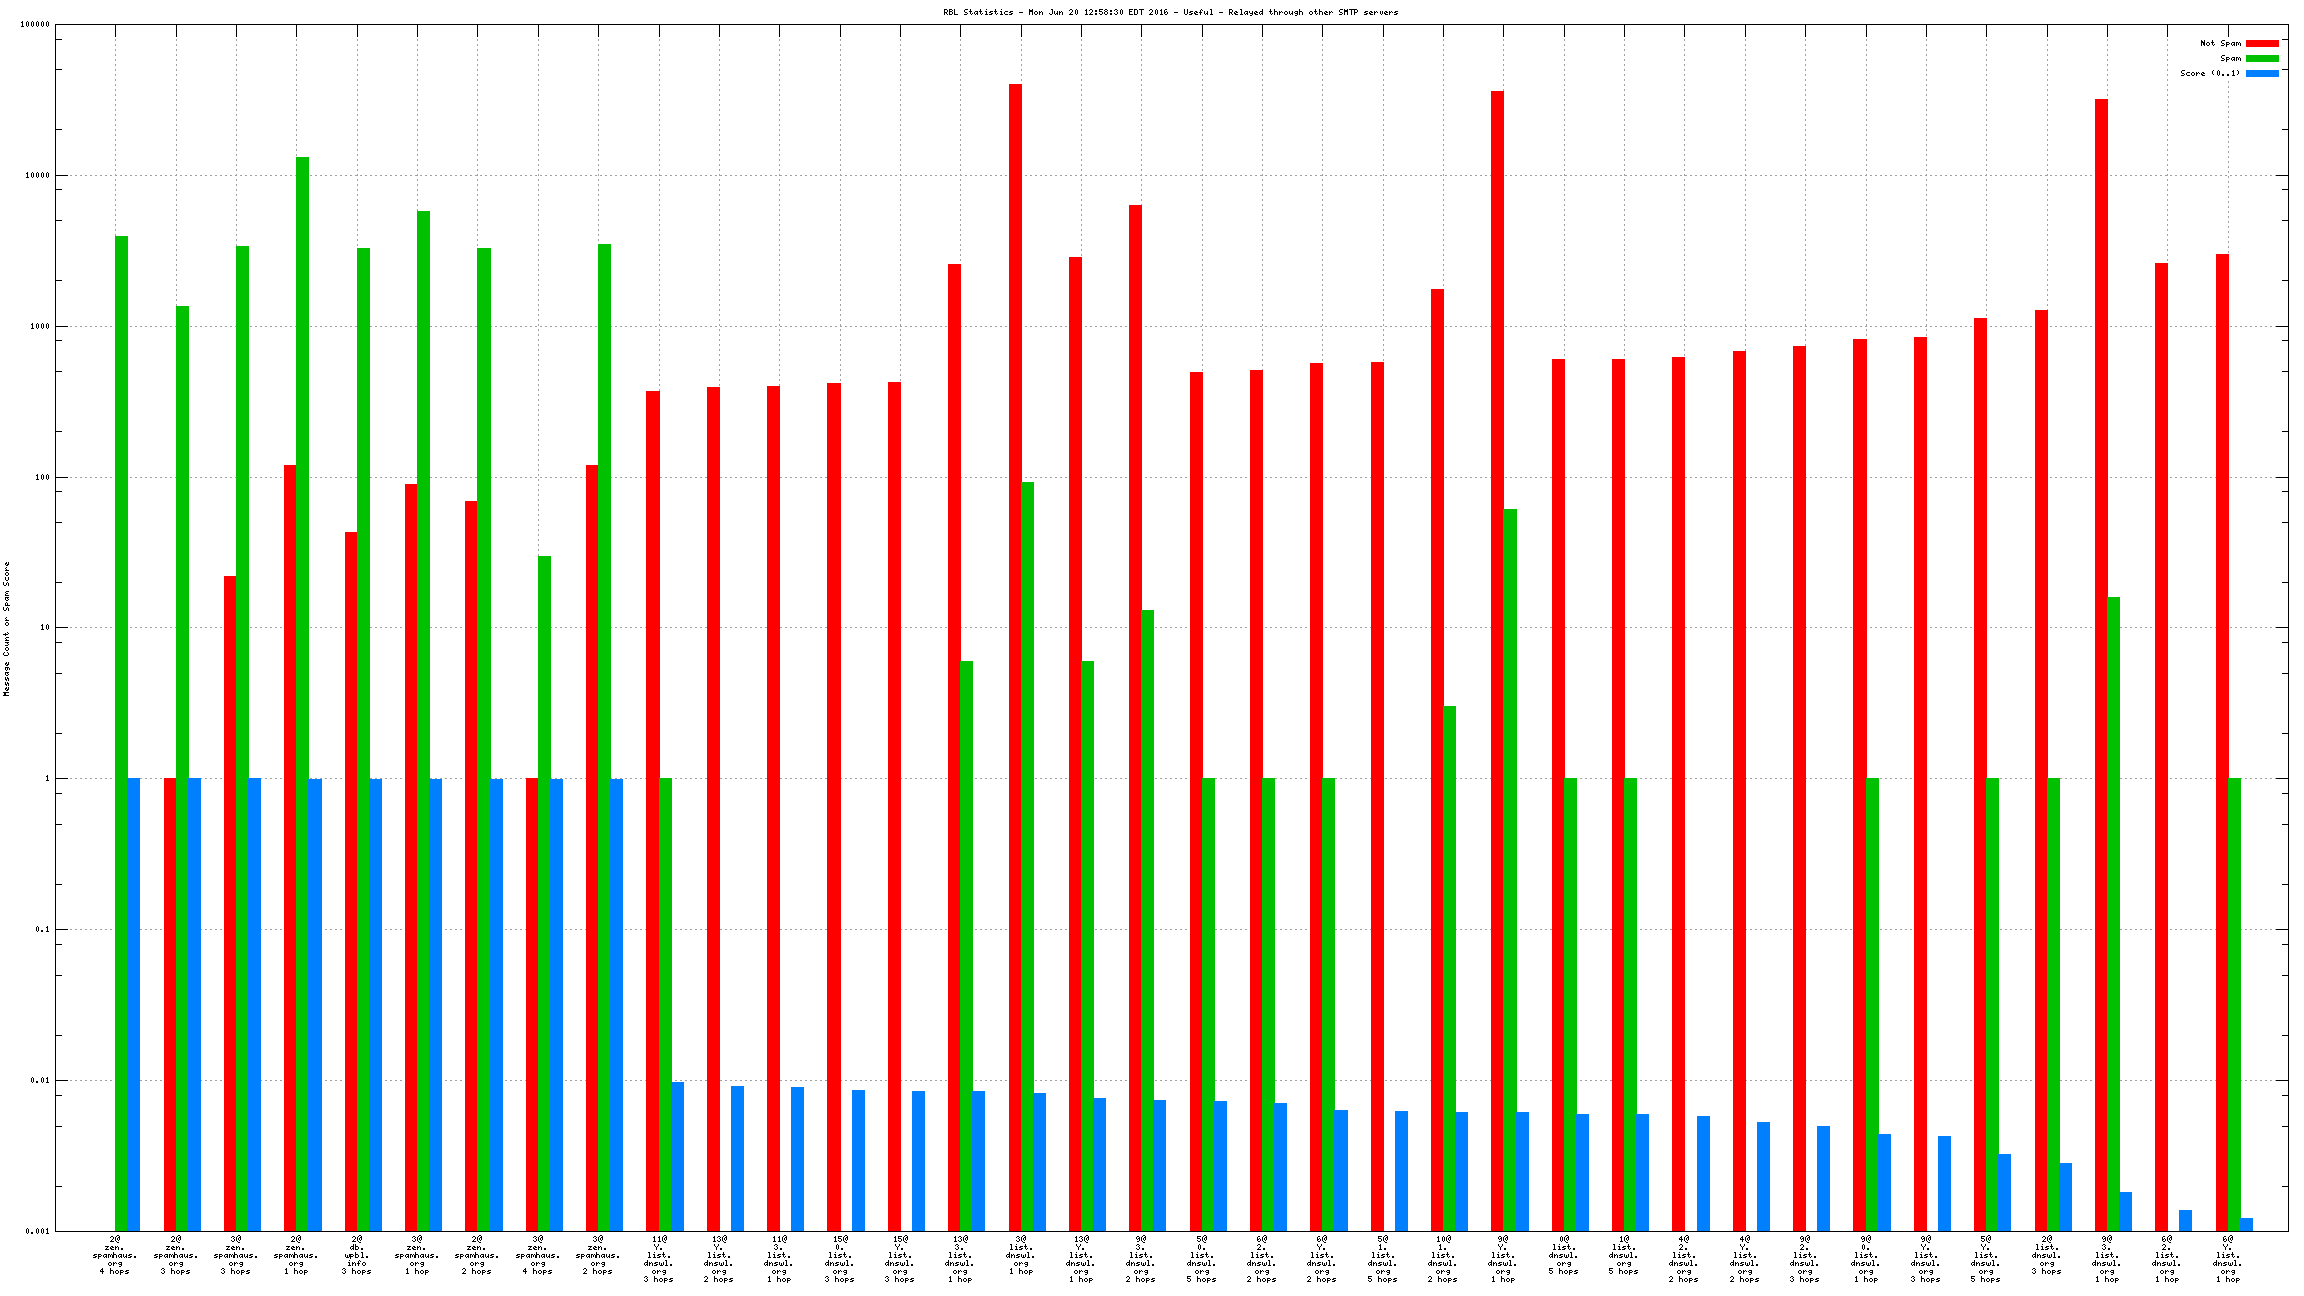Click the rightmost blue Score bar
Screen dimensions: 2304x1296
coord(2246,1224)
